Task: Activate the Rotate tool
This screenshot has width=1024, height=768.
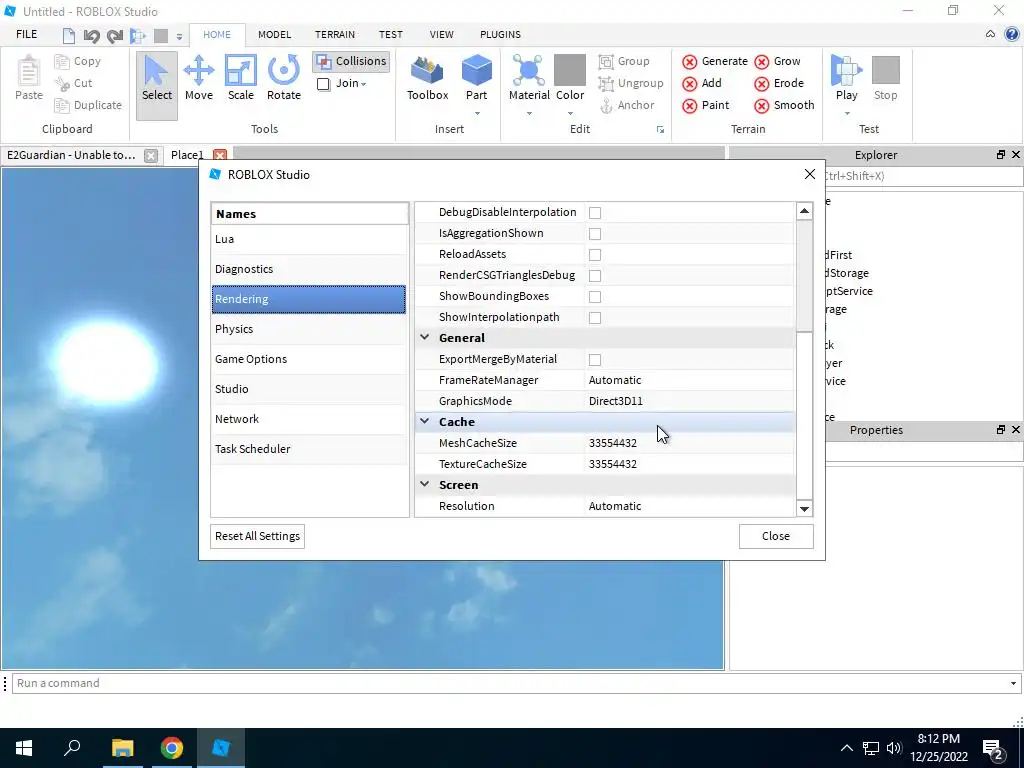Action: pyautogui.click(x=283, y=78)
